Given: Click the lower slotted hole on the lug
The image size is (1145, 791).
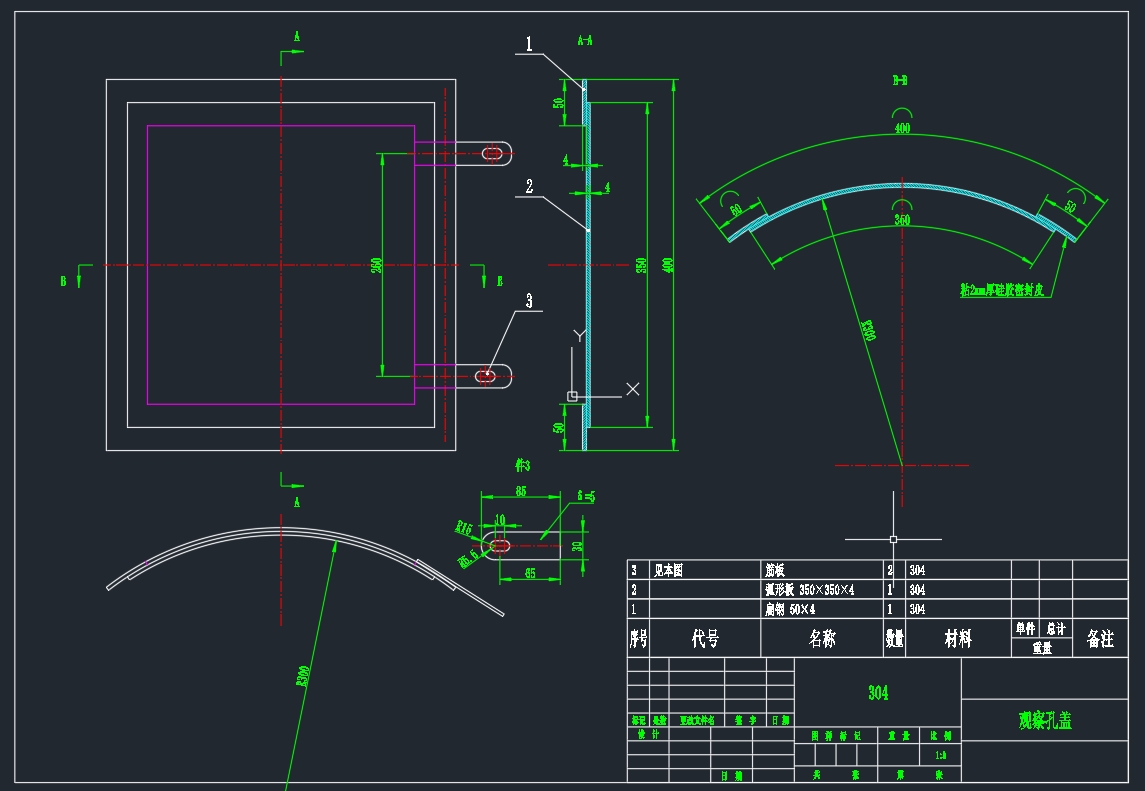Looking at the screenshot, I should (x=486, y=376).
